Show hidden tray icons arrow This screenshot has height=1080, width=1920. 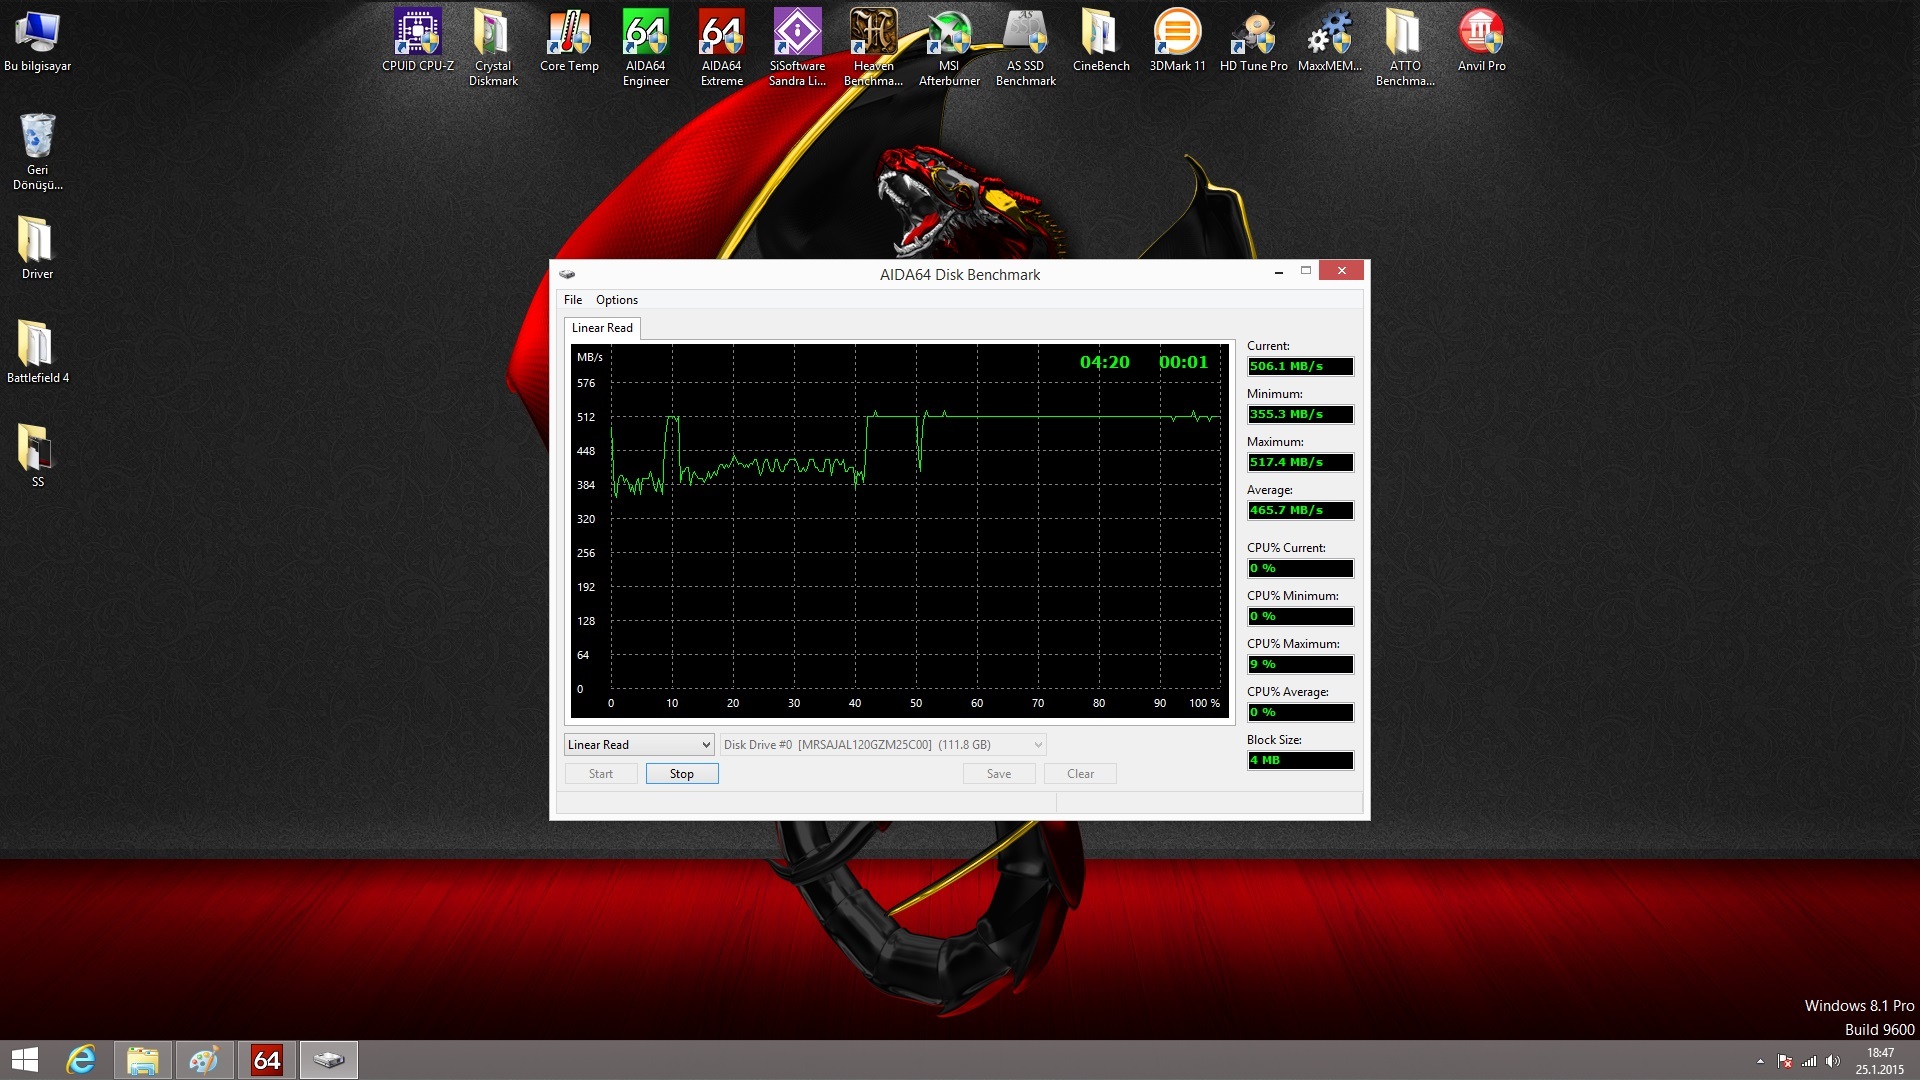1760,1061
